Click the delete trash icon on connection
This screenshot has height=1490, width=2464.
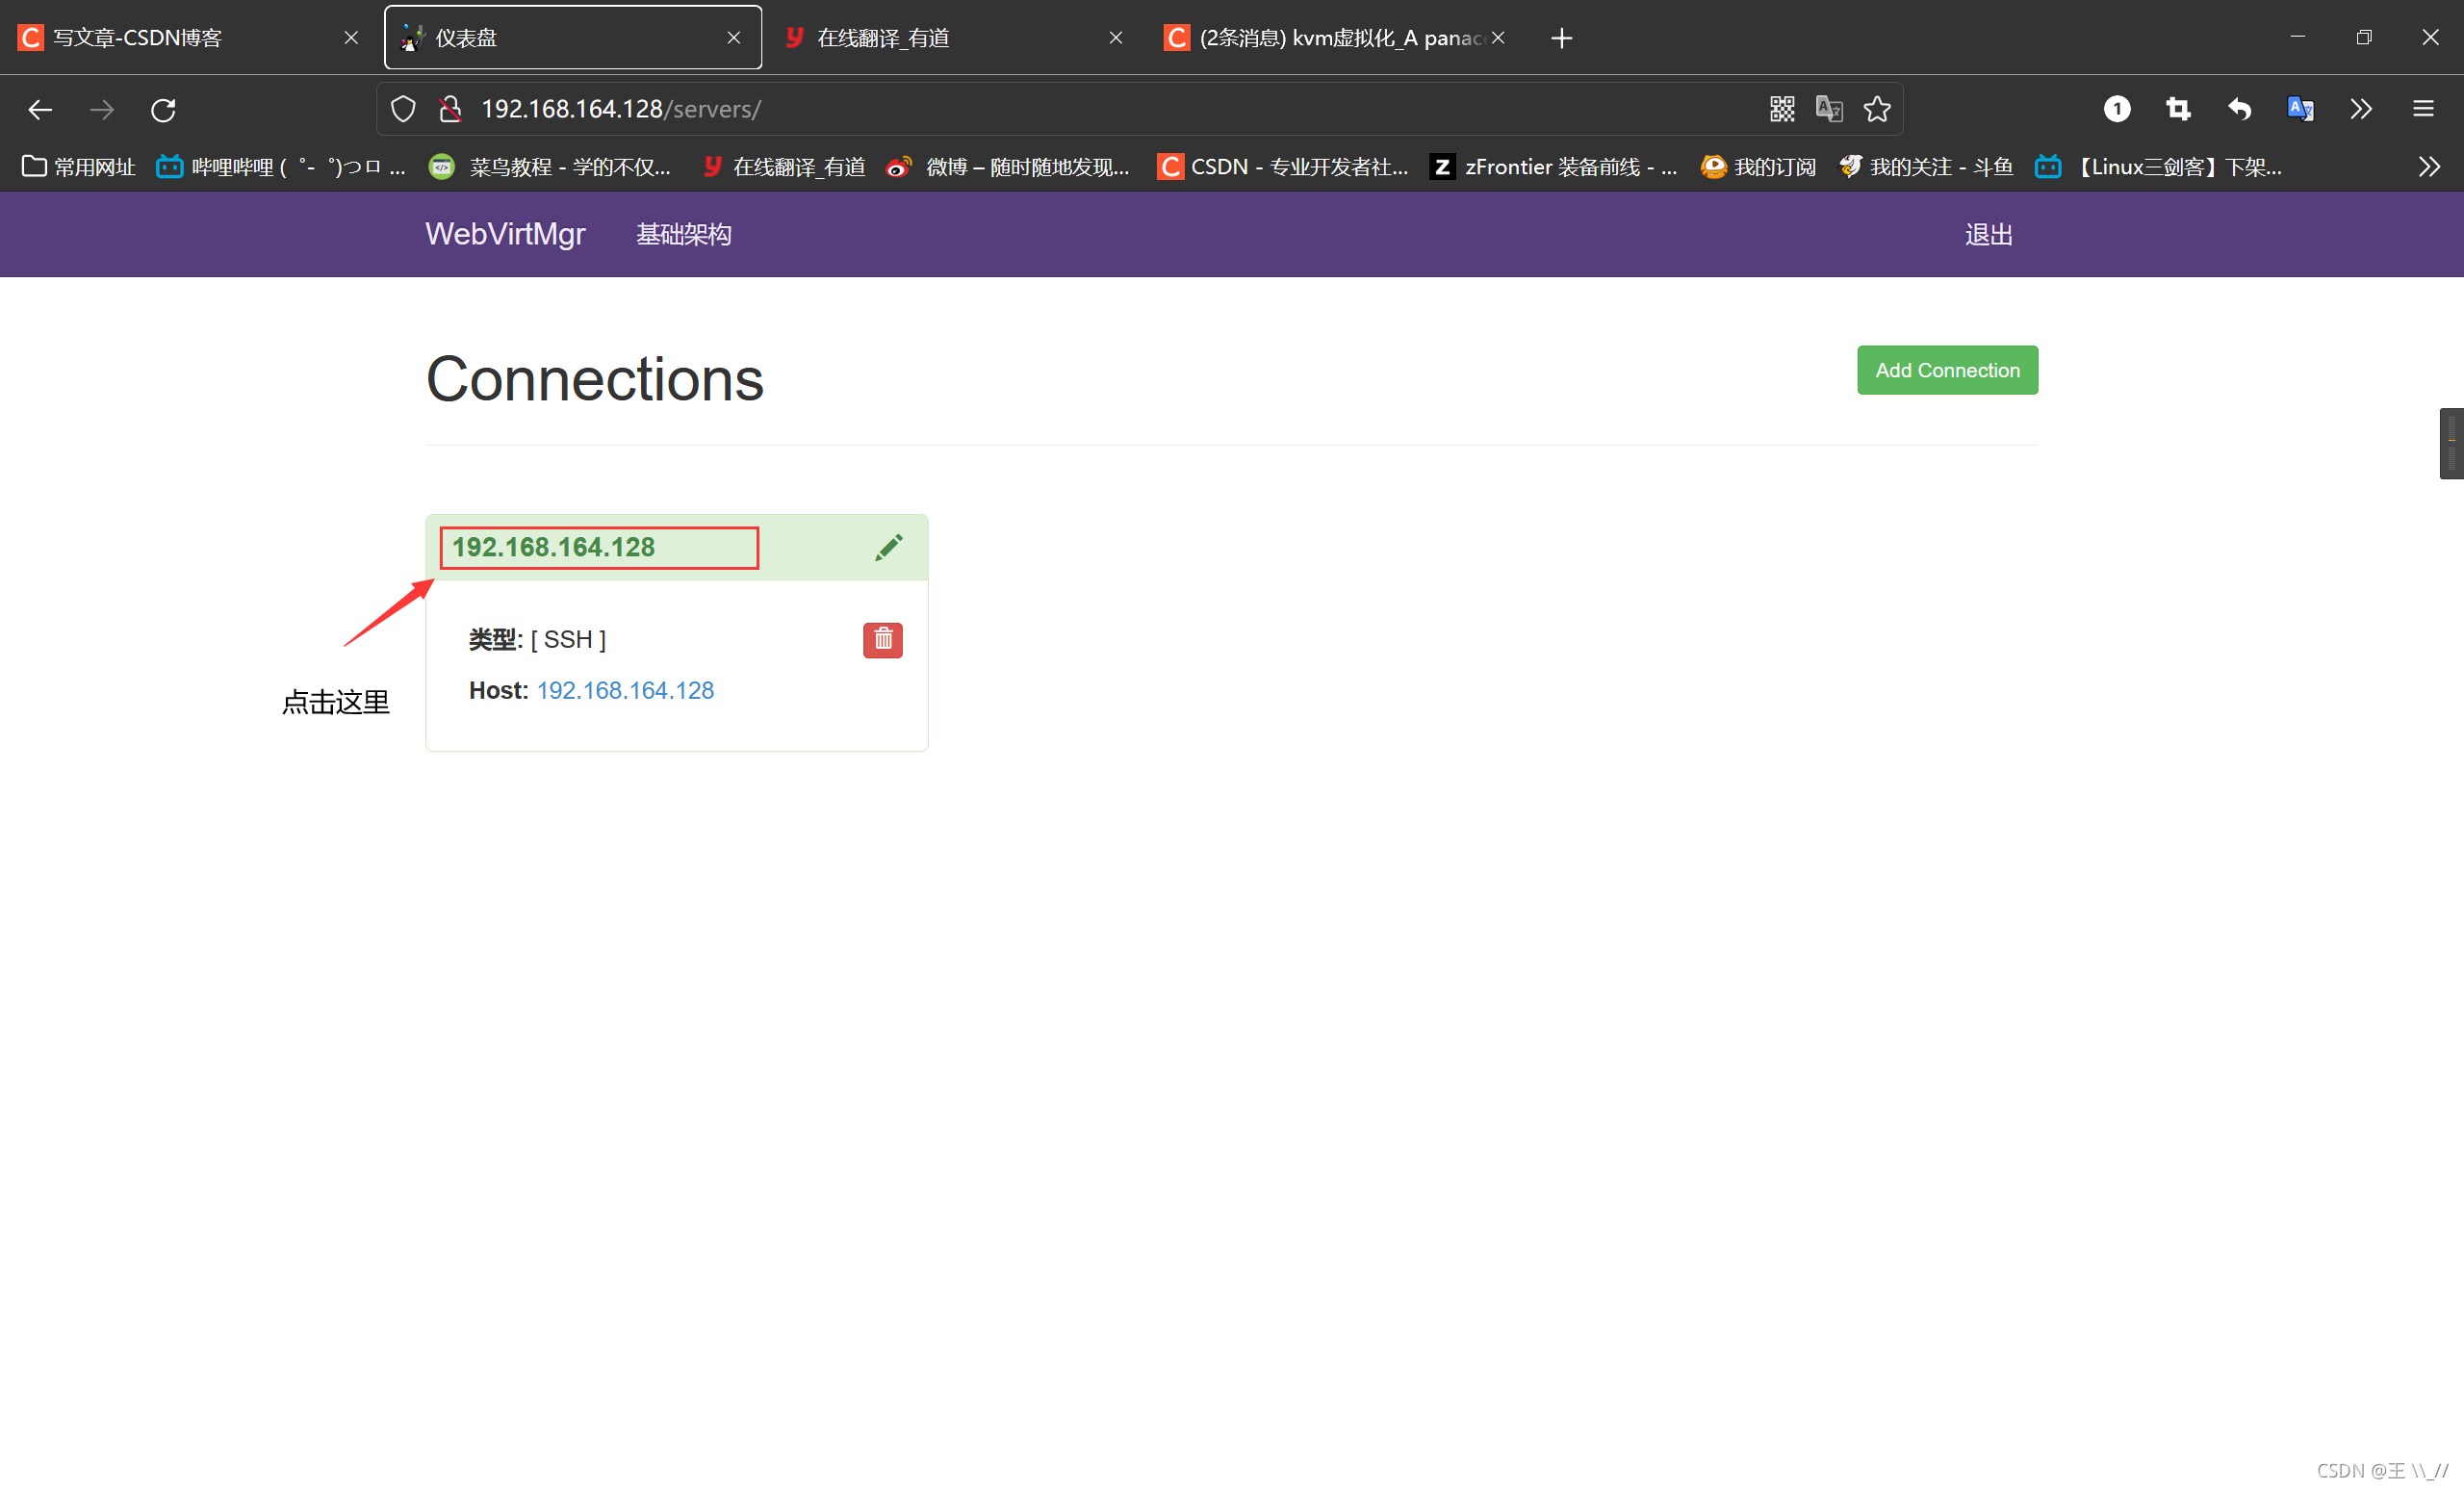(880, 638)
